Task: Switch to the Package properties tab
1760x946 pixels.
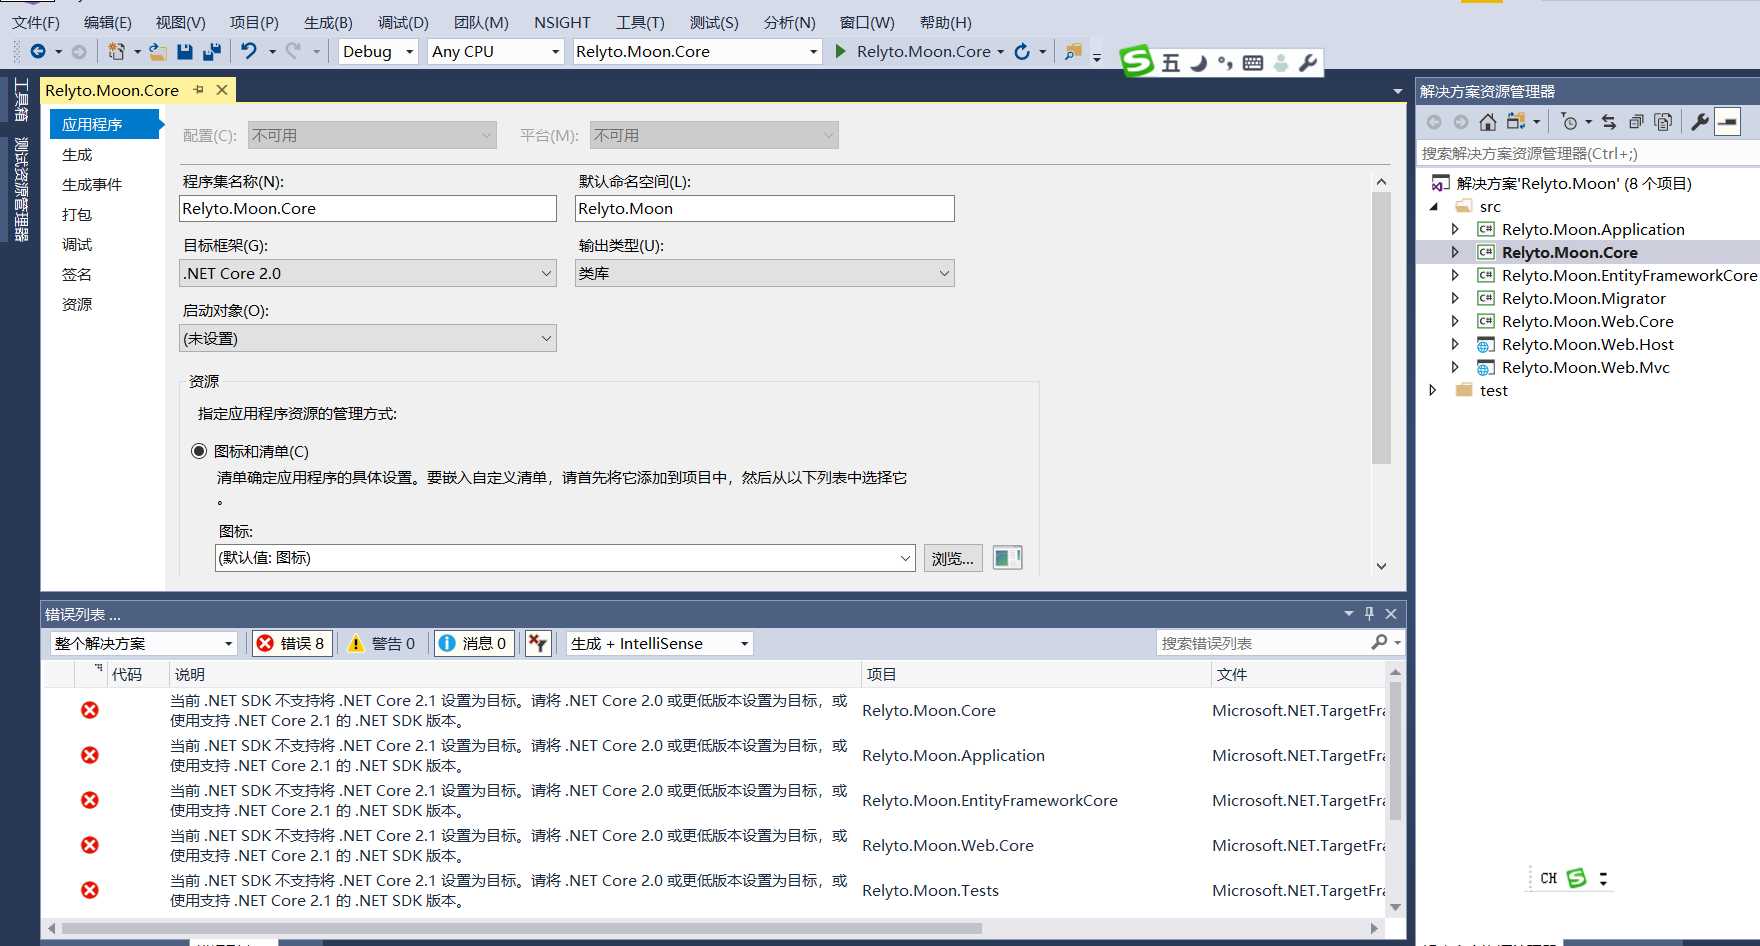Action: click(77, 214)
